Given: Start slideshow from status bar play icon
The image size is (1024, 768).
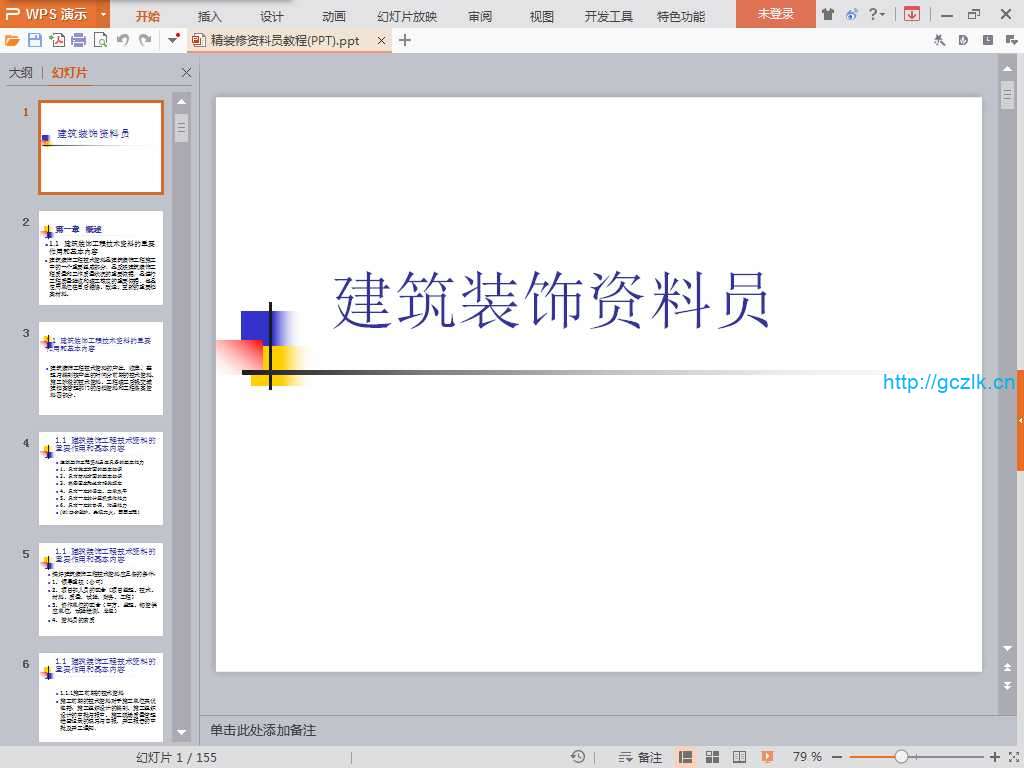Looking at the screenshot, I should click(767, 757).
